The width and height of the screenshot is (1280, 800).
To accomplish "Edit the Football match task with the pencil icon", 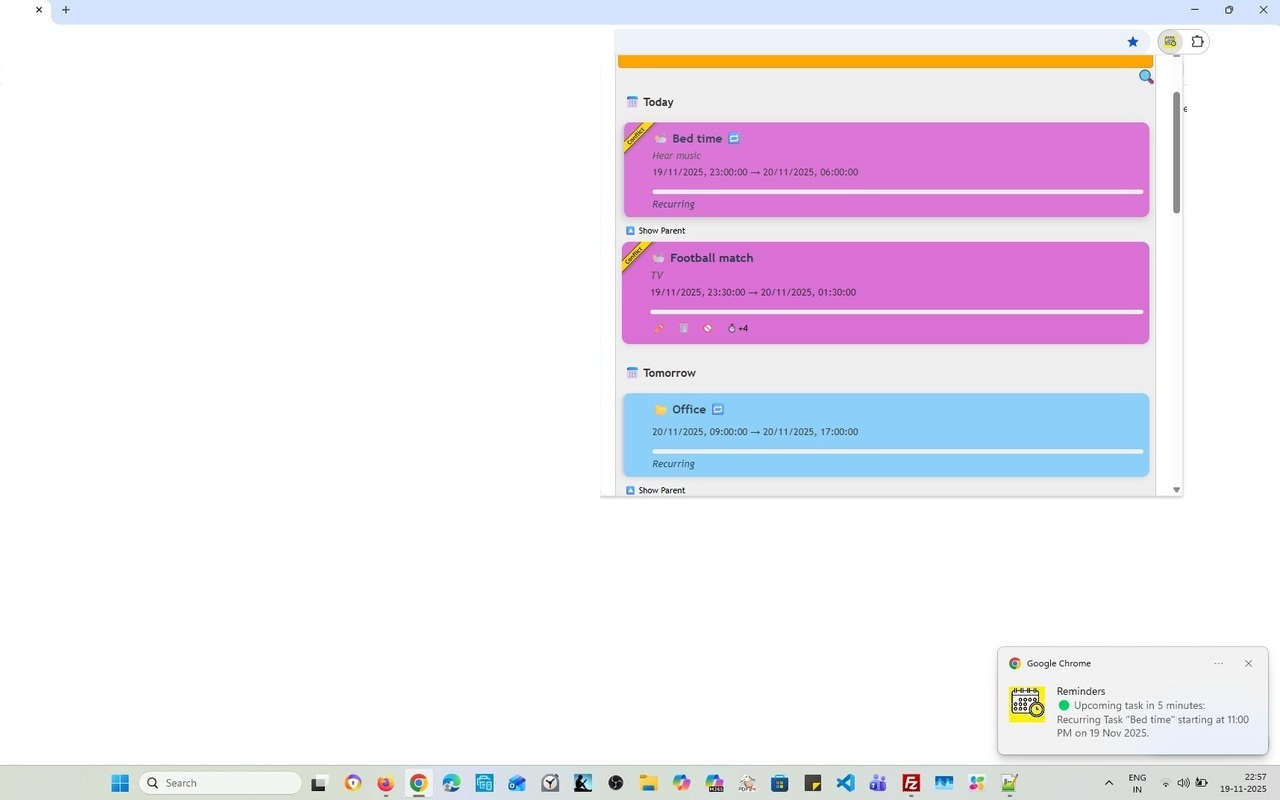I will click(659, 328).
